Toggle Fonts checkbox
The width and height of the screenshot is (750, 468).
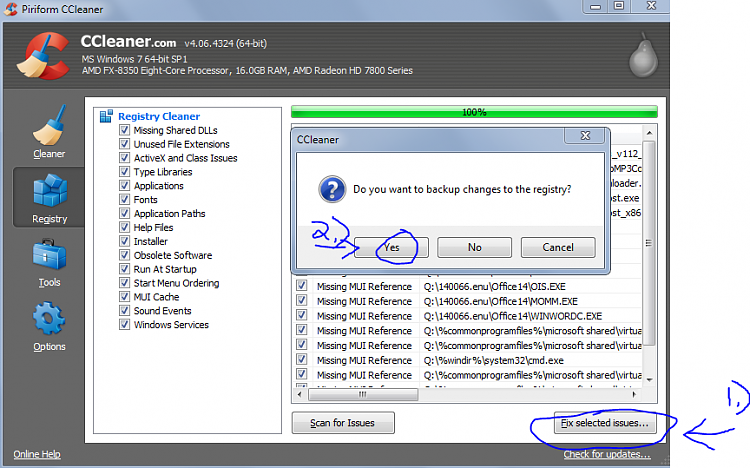(x=124, y=200)
